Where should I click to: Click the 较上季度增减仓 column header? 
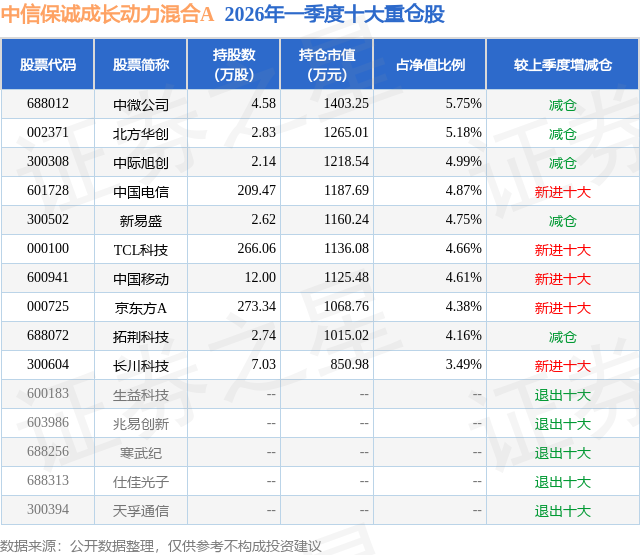(x=562, y=64)
